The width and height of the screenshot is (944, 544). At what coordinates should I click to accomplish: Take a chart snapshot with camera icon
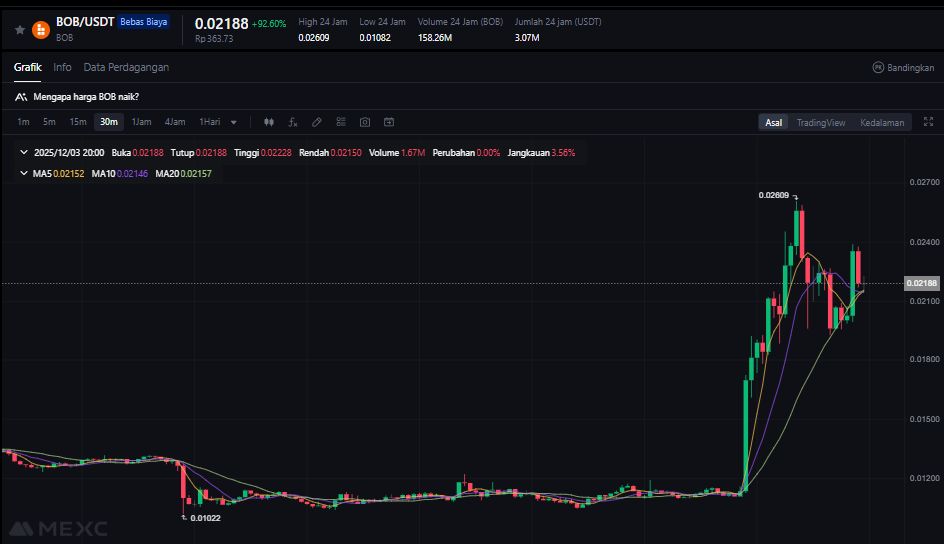[x=365, y=122]
